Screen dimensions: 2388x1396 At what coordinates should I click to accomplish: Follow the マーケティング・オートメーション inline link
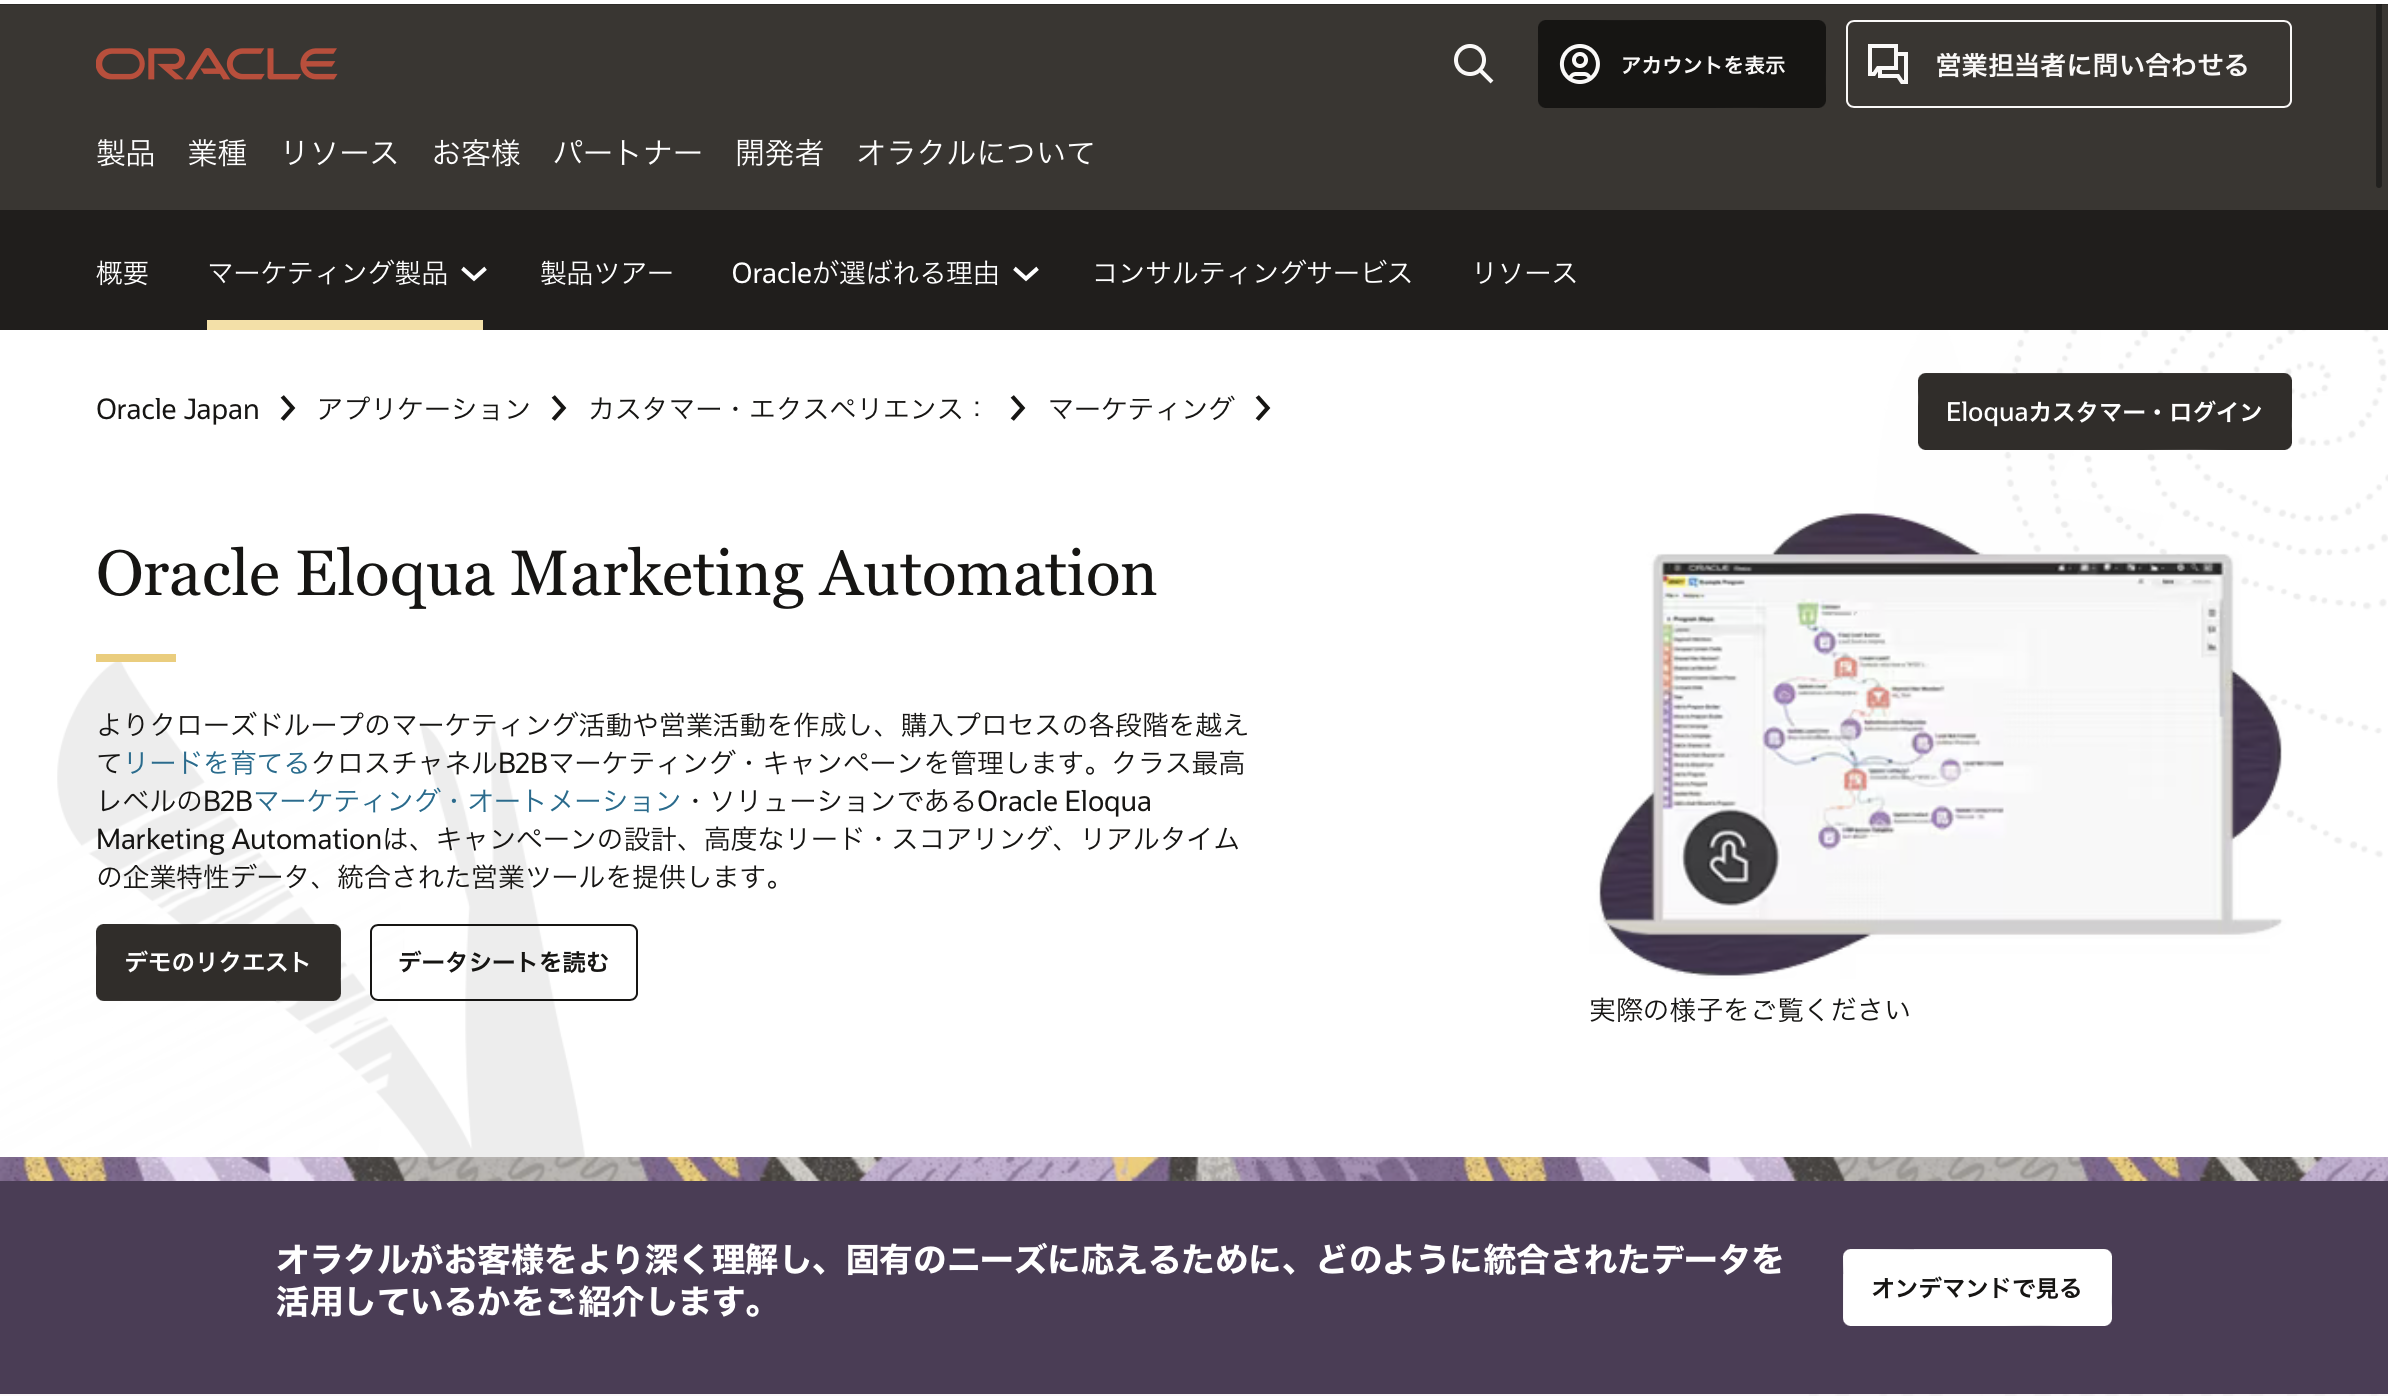pos(468,801)
